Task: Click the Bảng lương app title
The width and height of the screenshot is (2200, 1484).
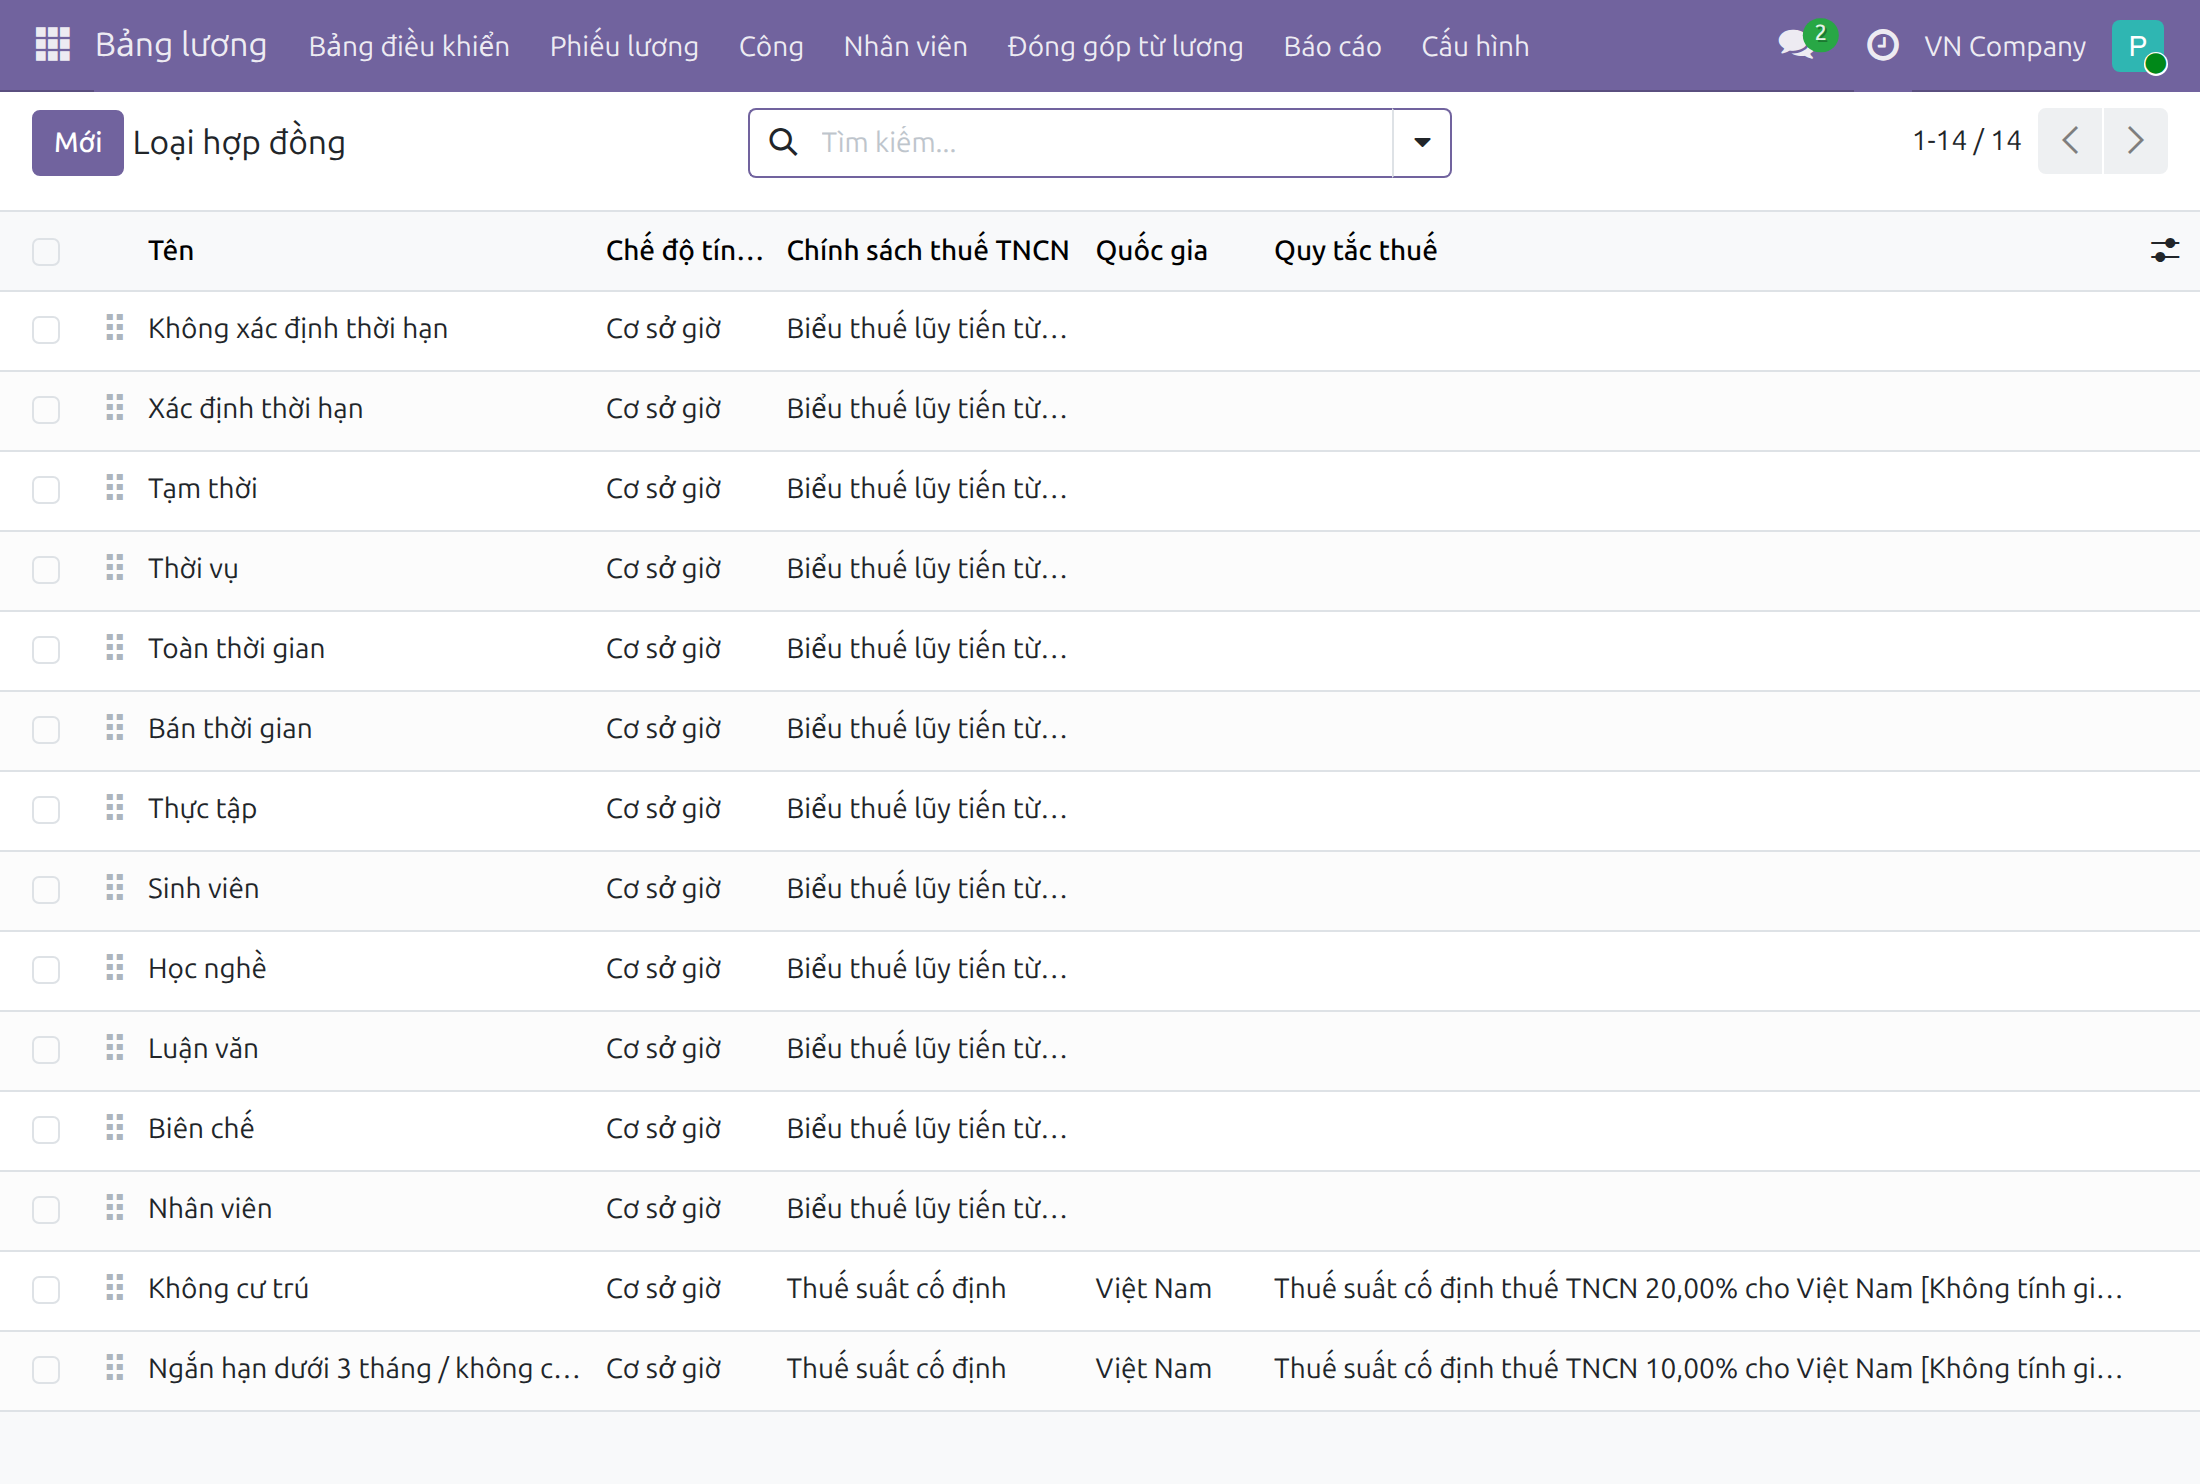Action: coord(181,45)
